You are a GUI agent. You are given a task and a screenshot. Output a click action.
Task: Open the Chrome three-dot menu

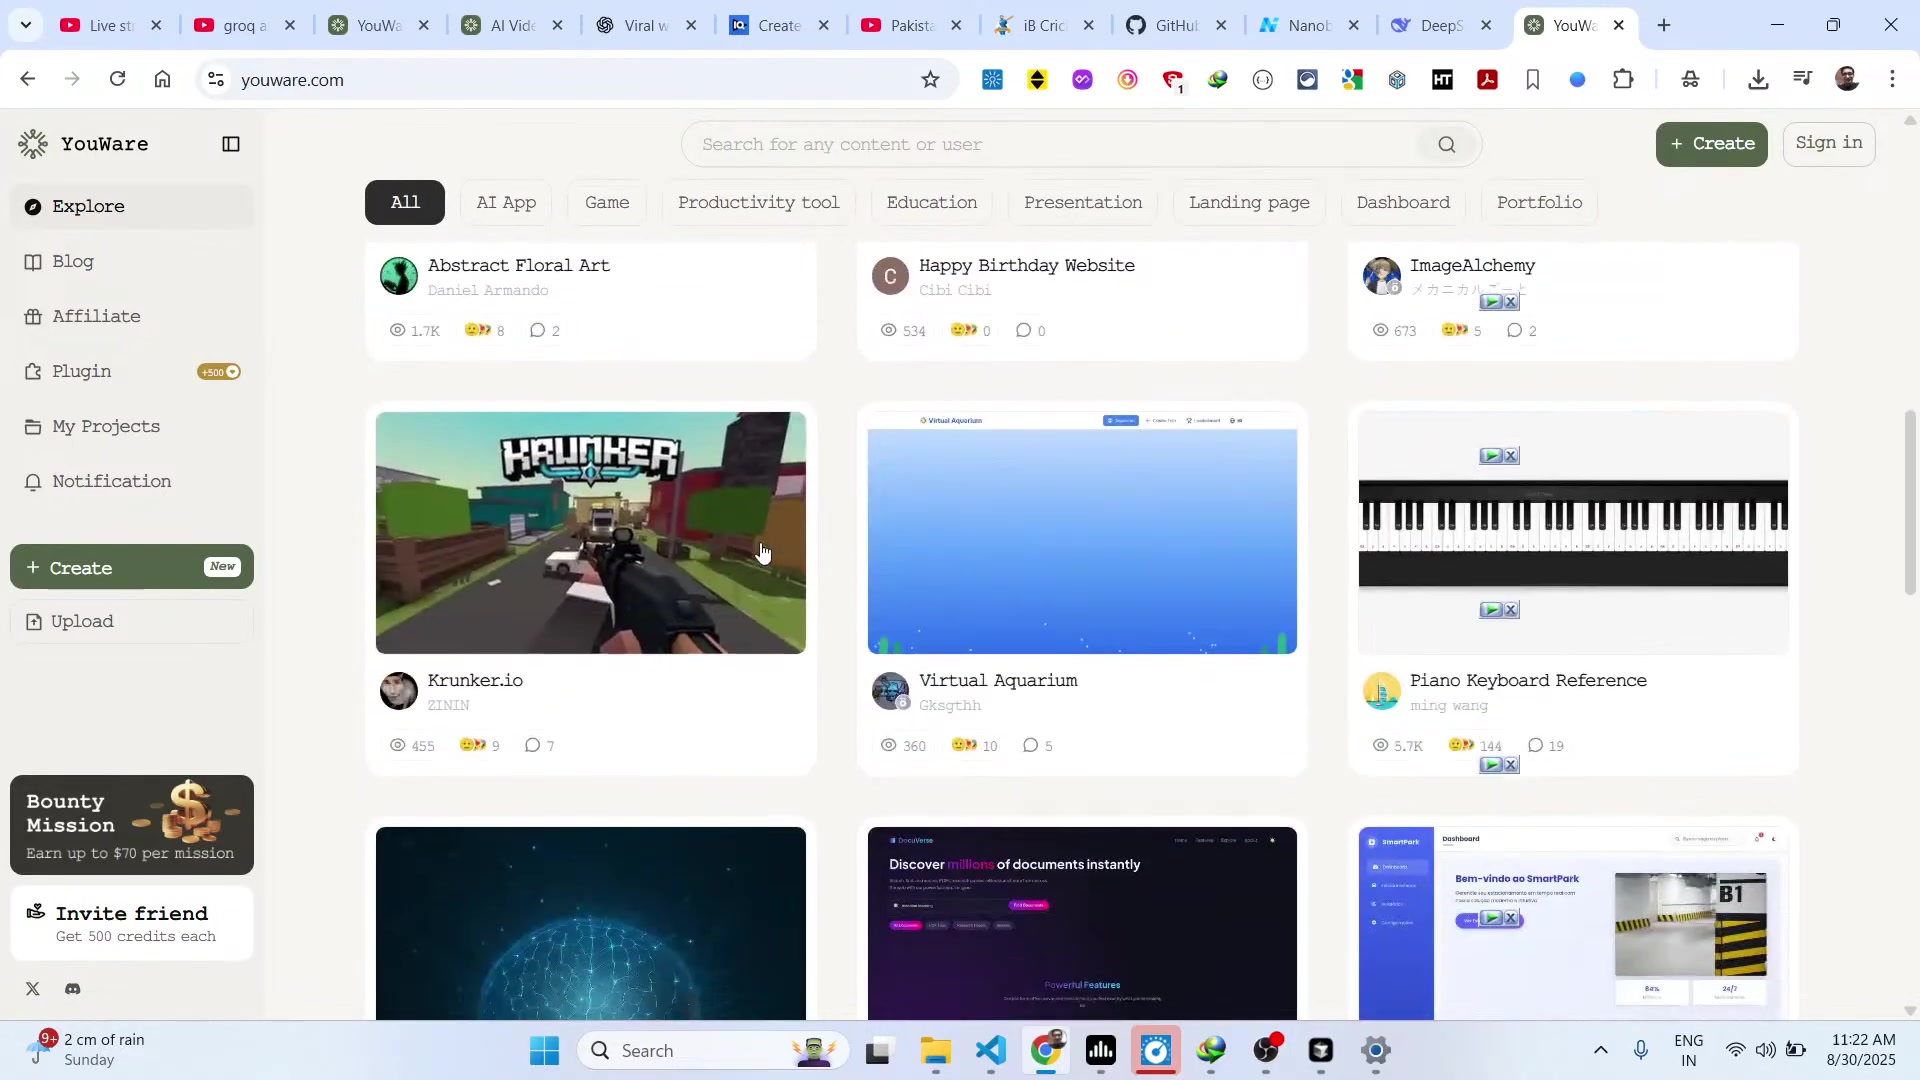tap(1892, 79)
